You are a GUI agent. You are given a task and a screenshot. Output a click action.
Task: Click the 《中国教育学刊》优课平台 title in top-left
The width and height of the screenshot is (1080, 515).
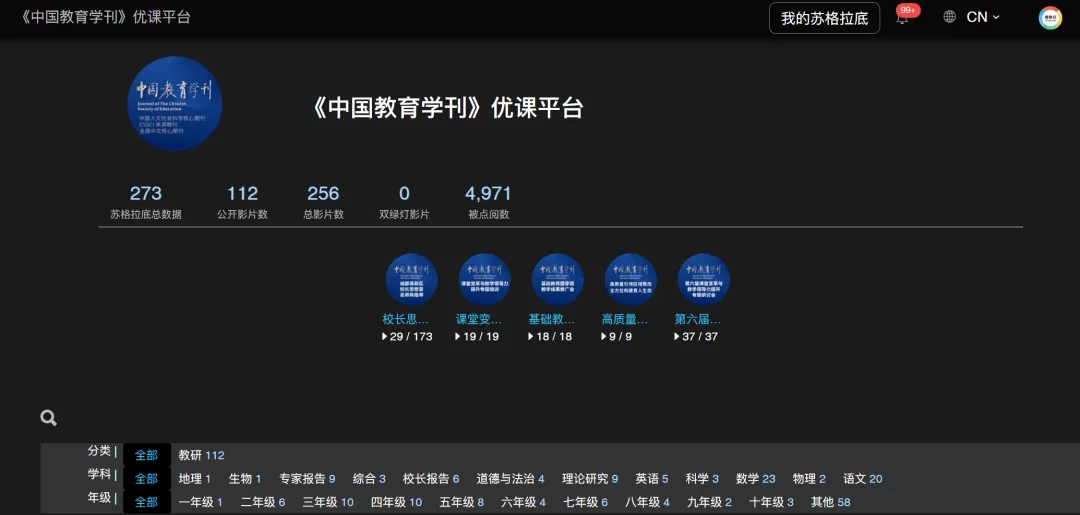(105, 17)
